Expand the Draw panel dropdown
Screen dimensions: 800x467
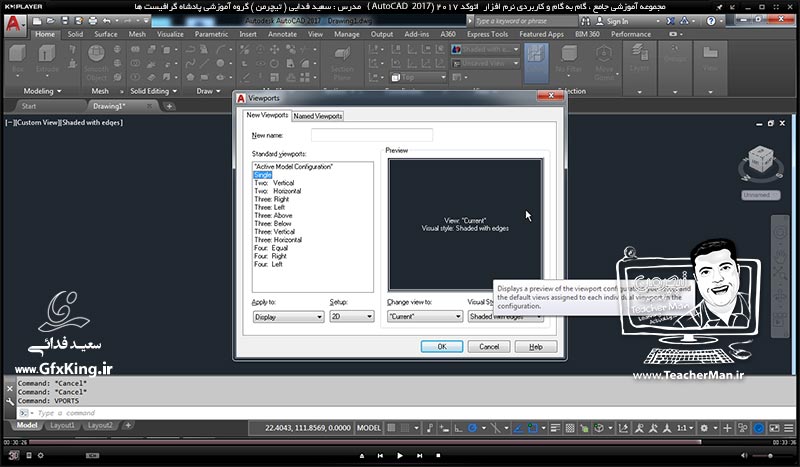pos(208,91)
